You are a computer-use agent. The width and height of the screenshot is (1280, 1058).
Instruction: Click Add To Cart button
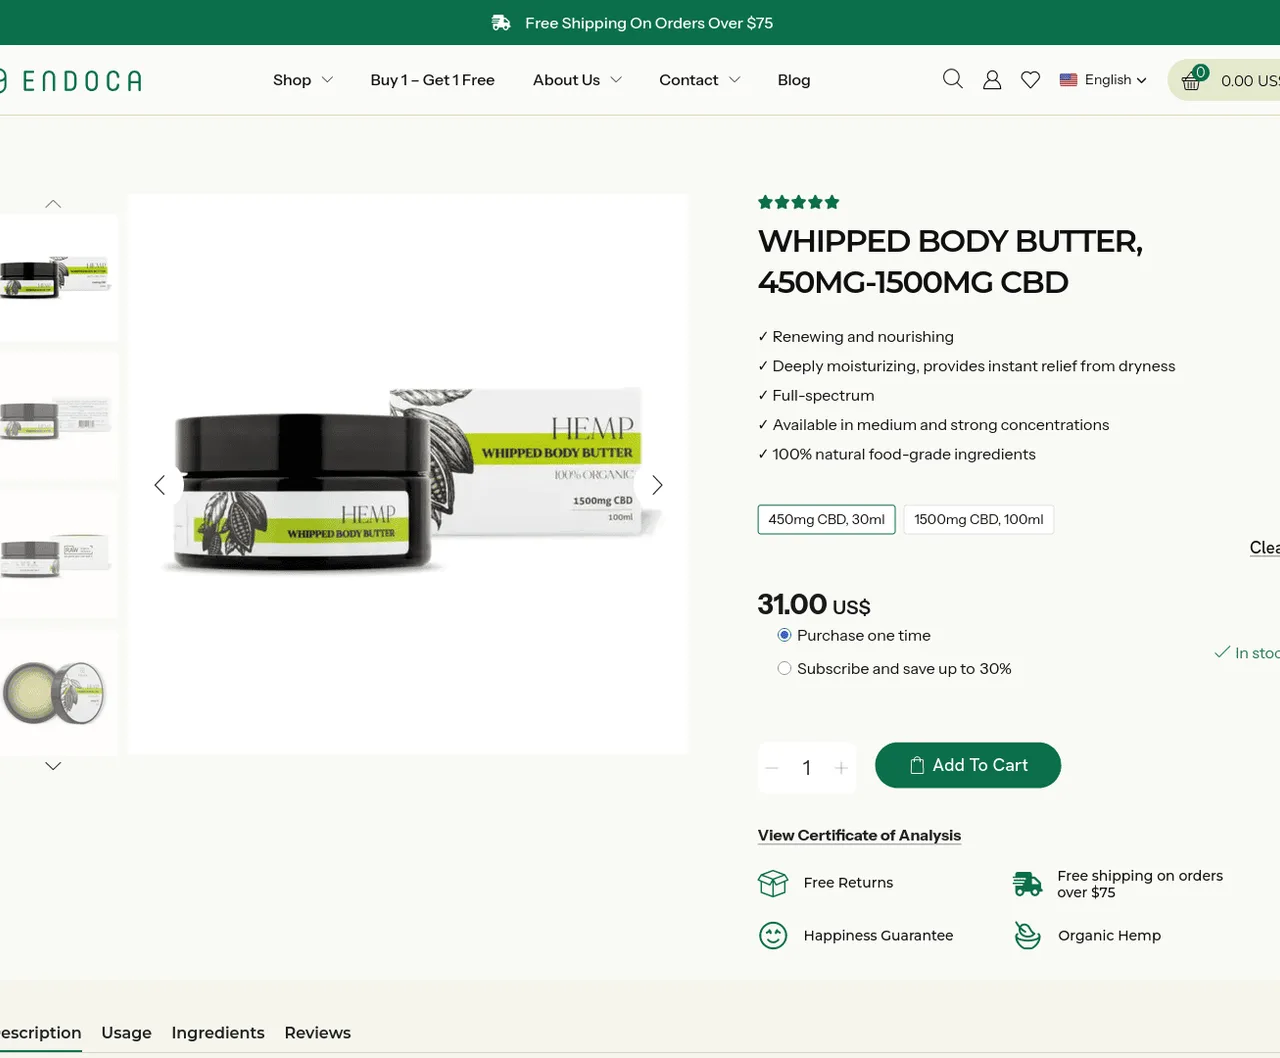[968, 765]
